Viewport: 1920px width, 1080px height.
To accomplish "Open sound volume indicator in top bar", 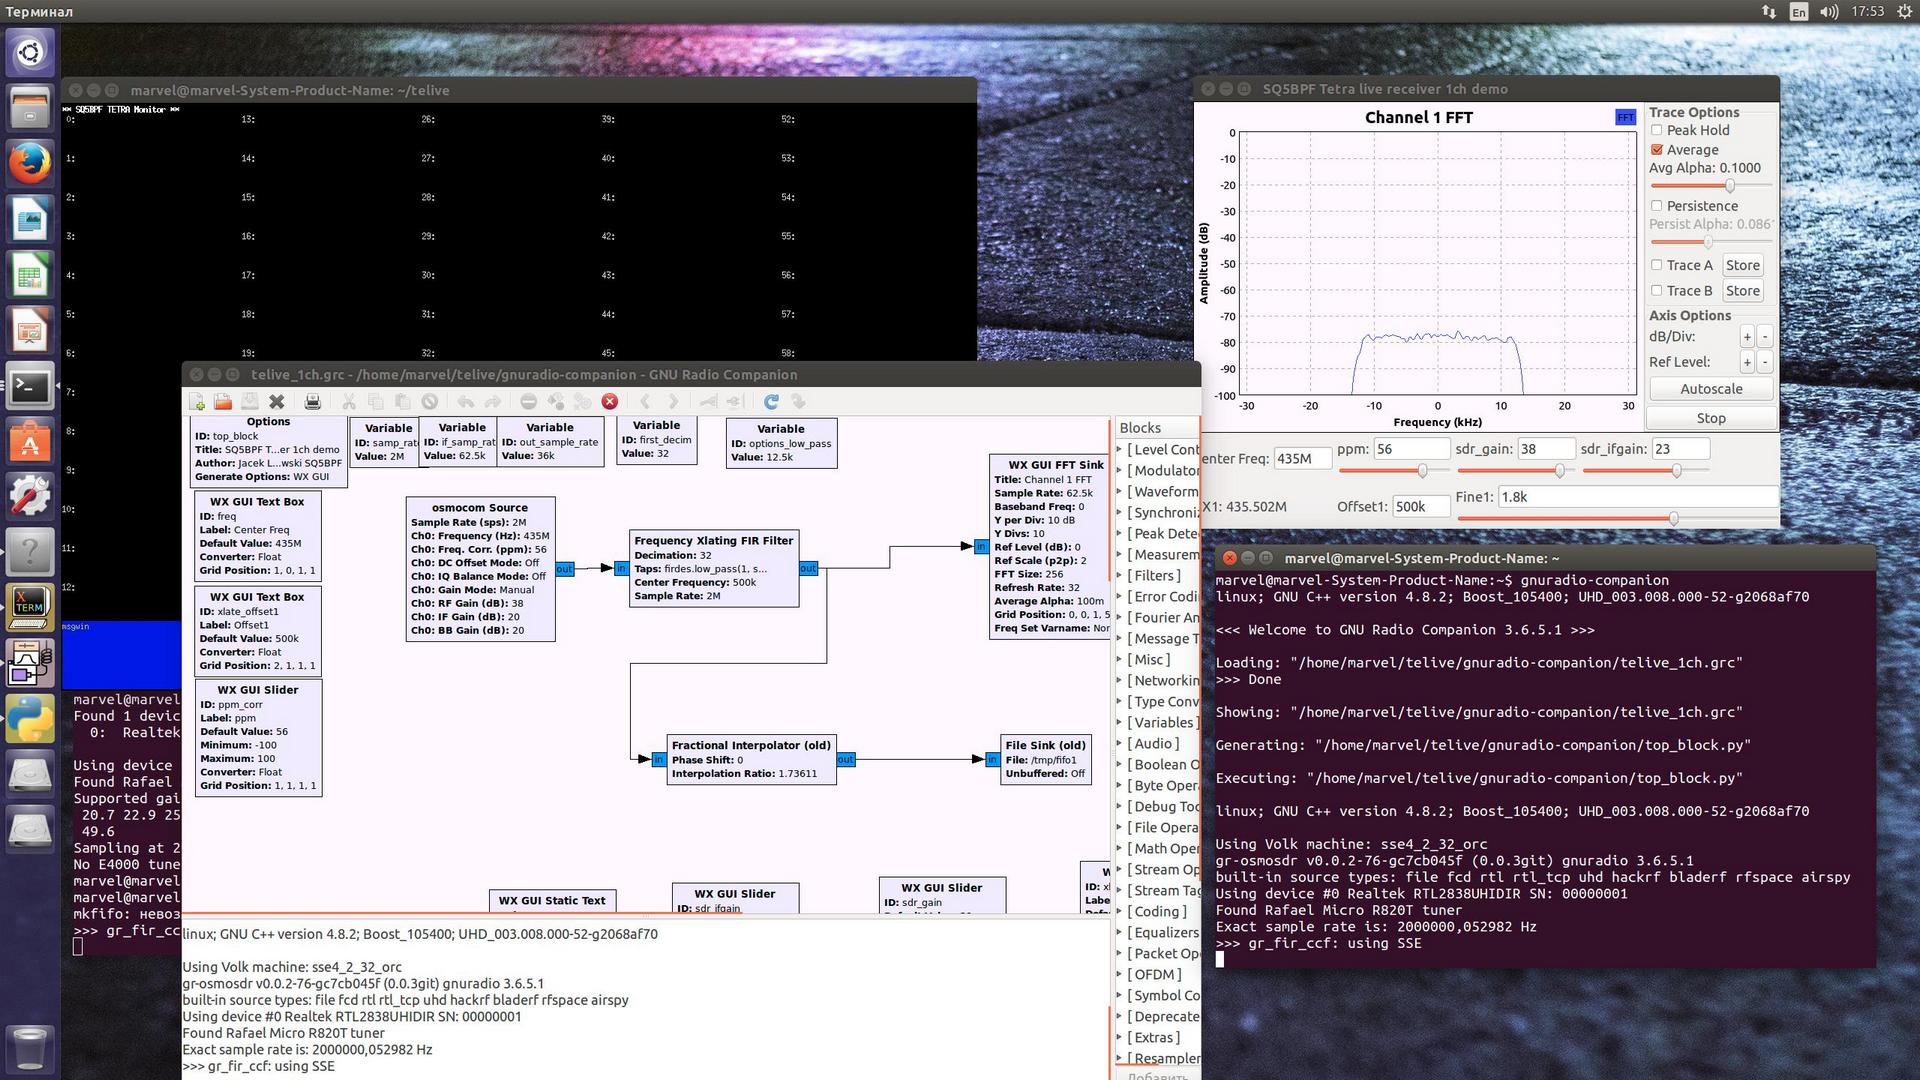I will click(x=1829, y=12).
